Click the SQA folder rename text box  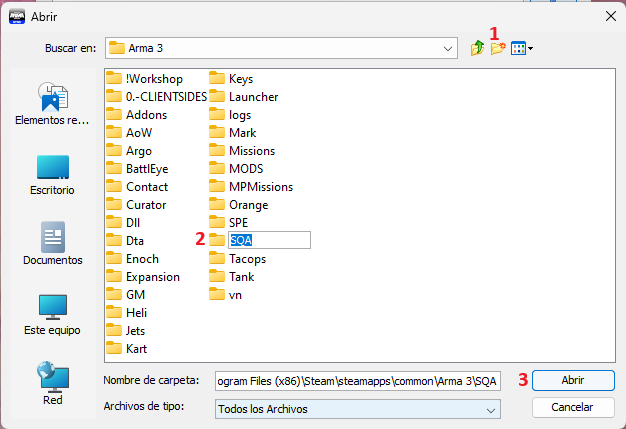pos(269,240)
